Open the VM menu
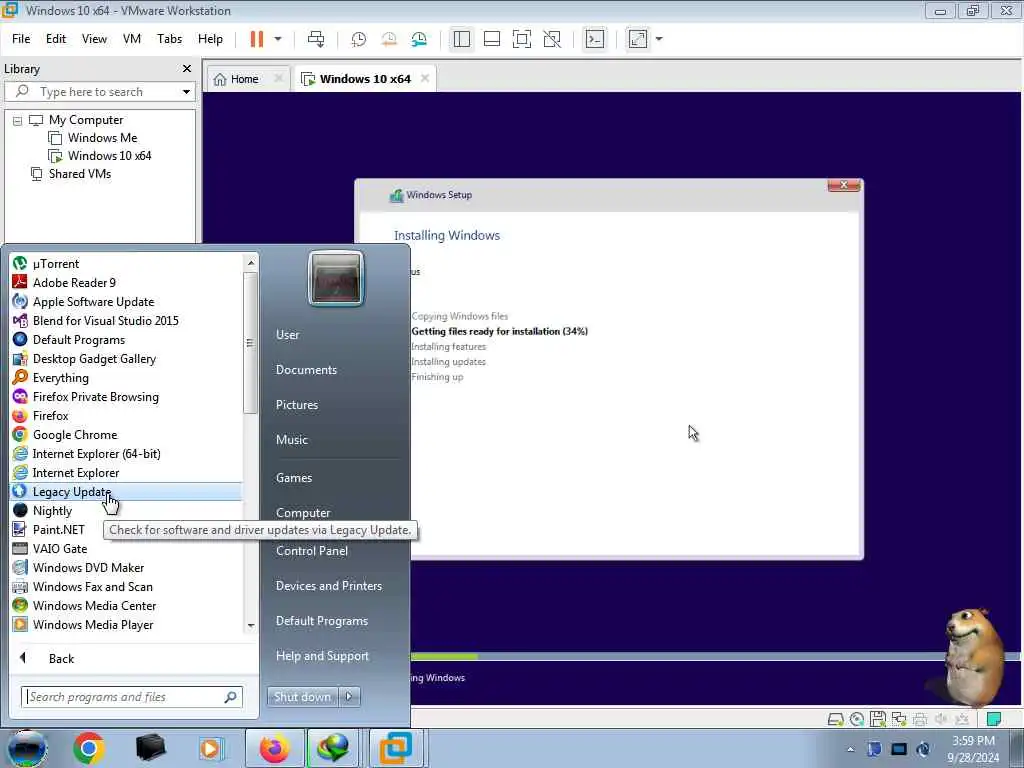This screenshot has width=1024, height=768. click(x=132, y=39)
